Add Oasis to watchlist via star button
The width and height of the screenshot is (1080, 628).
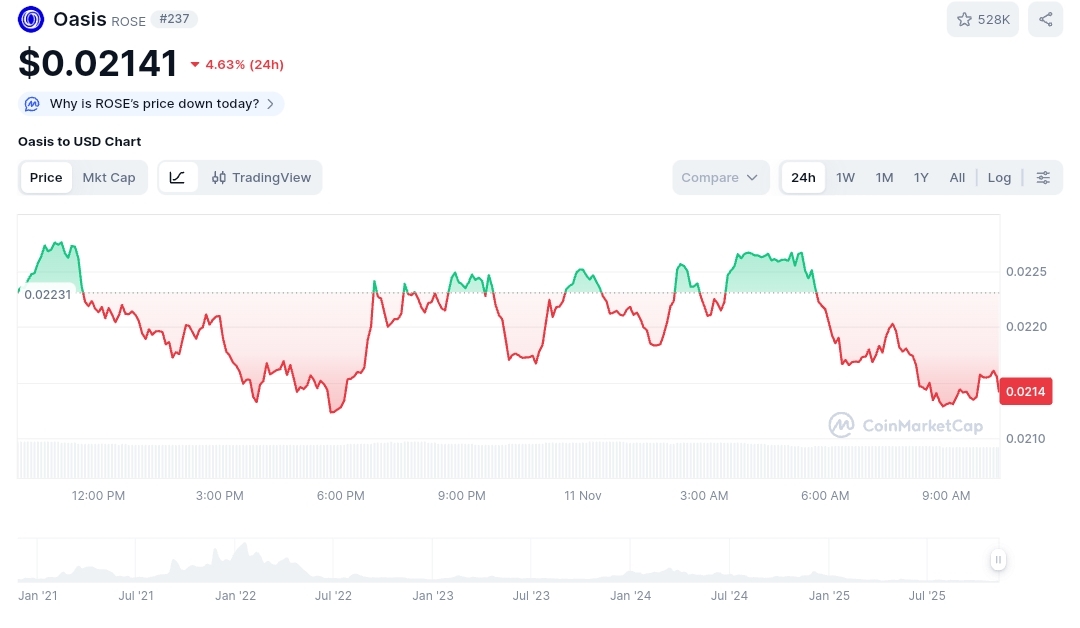[x=983, y=19]
